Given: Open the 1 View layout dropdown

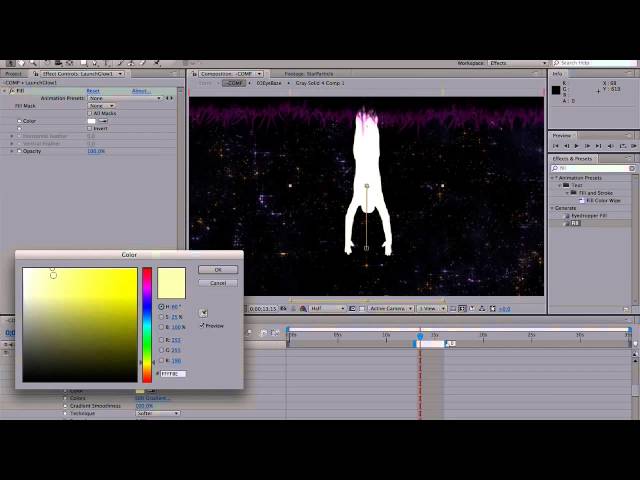Looking at the screenshot, I should click(432, 309).
